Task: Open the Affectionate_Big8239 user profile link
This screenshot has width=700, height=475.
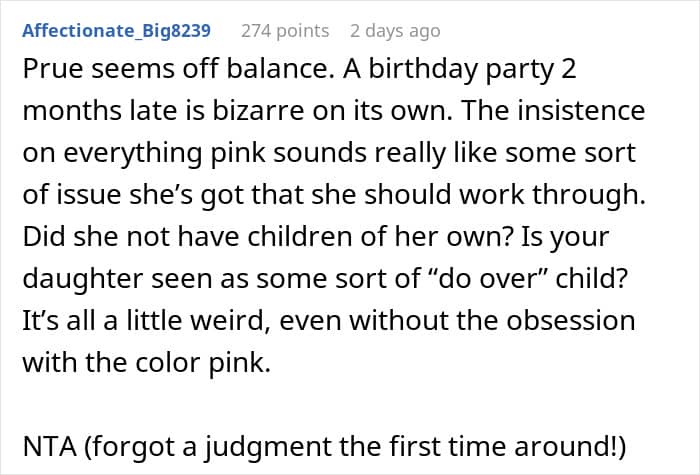Action: pyautogui.click(x=116, y=31)
